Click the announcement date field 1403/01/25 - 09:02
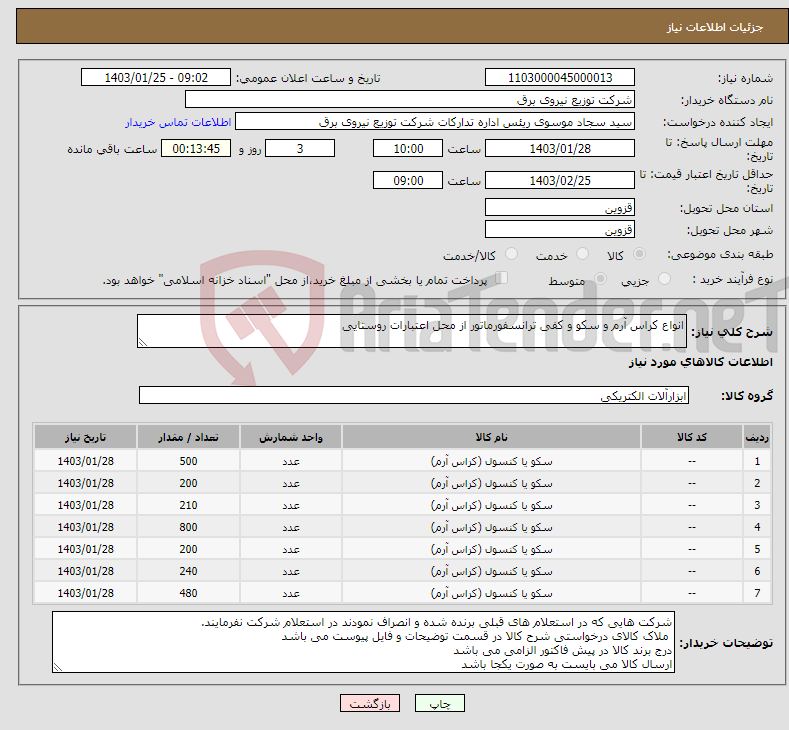The height and width of the screenshot is (730, 789). click(x=156, y=77)
